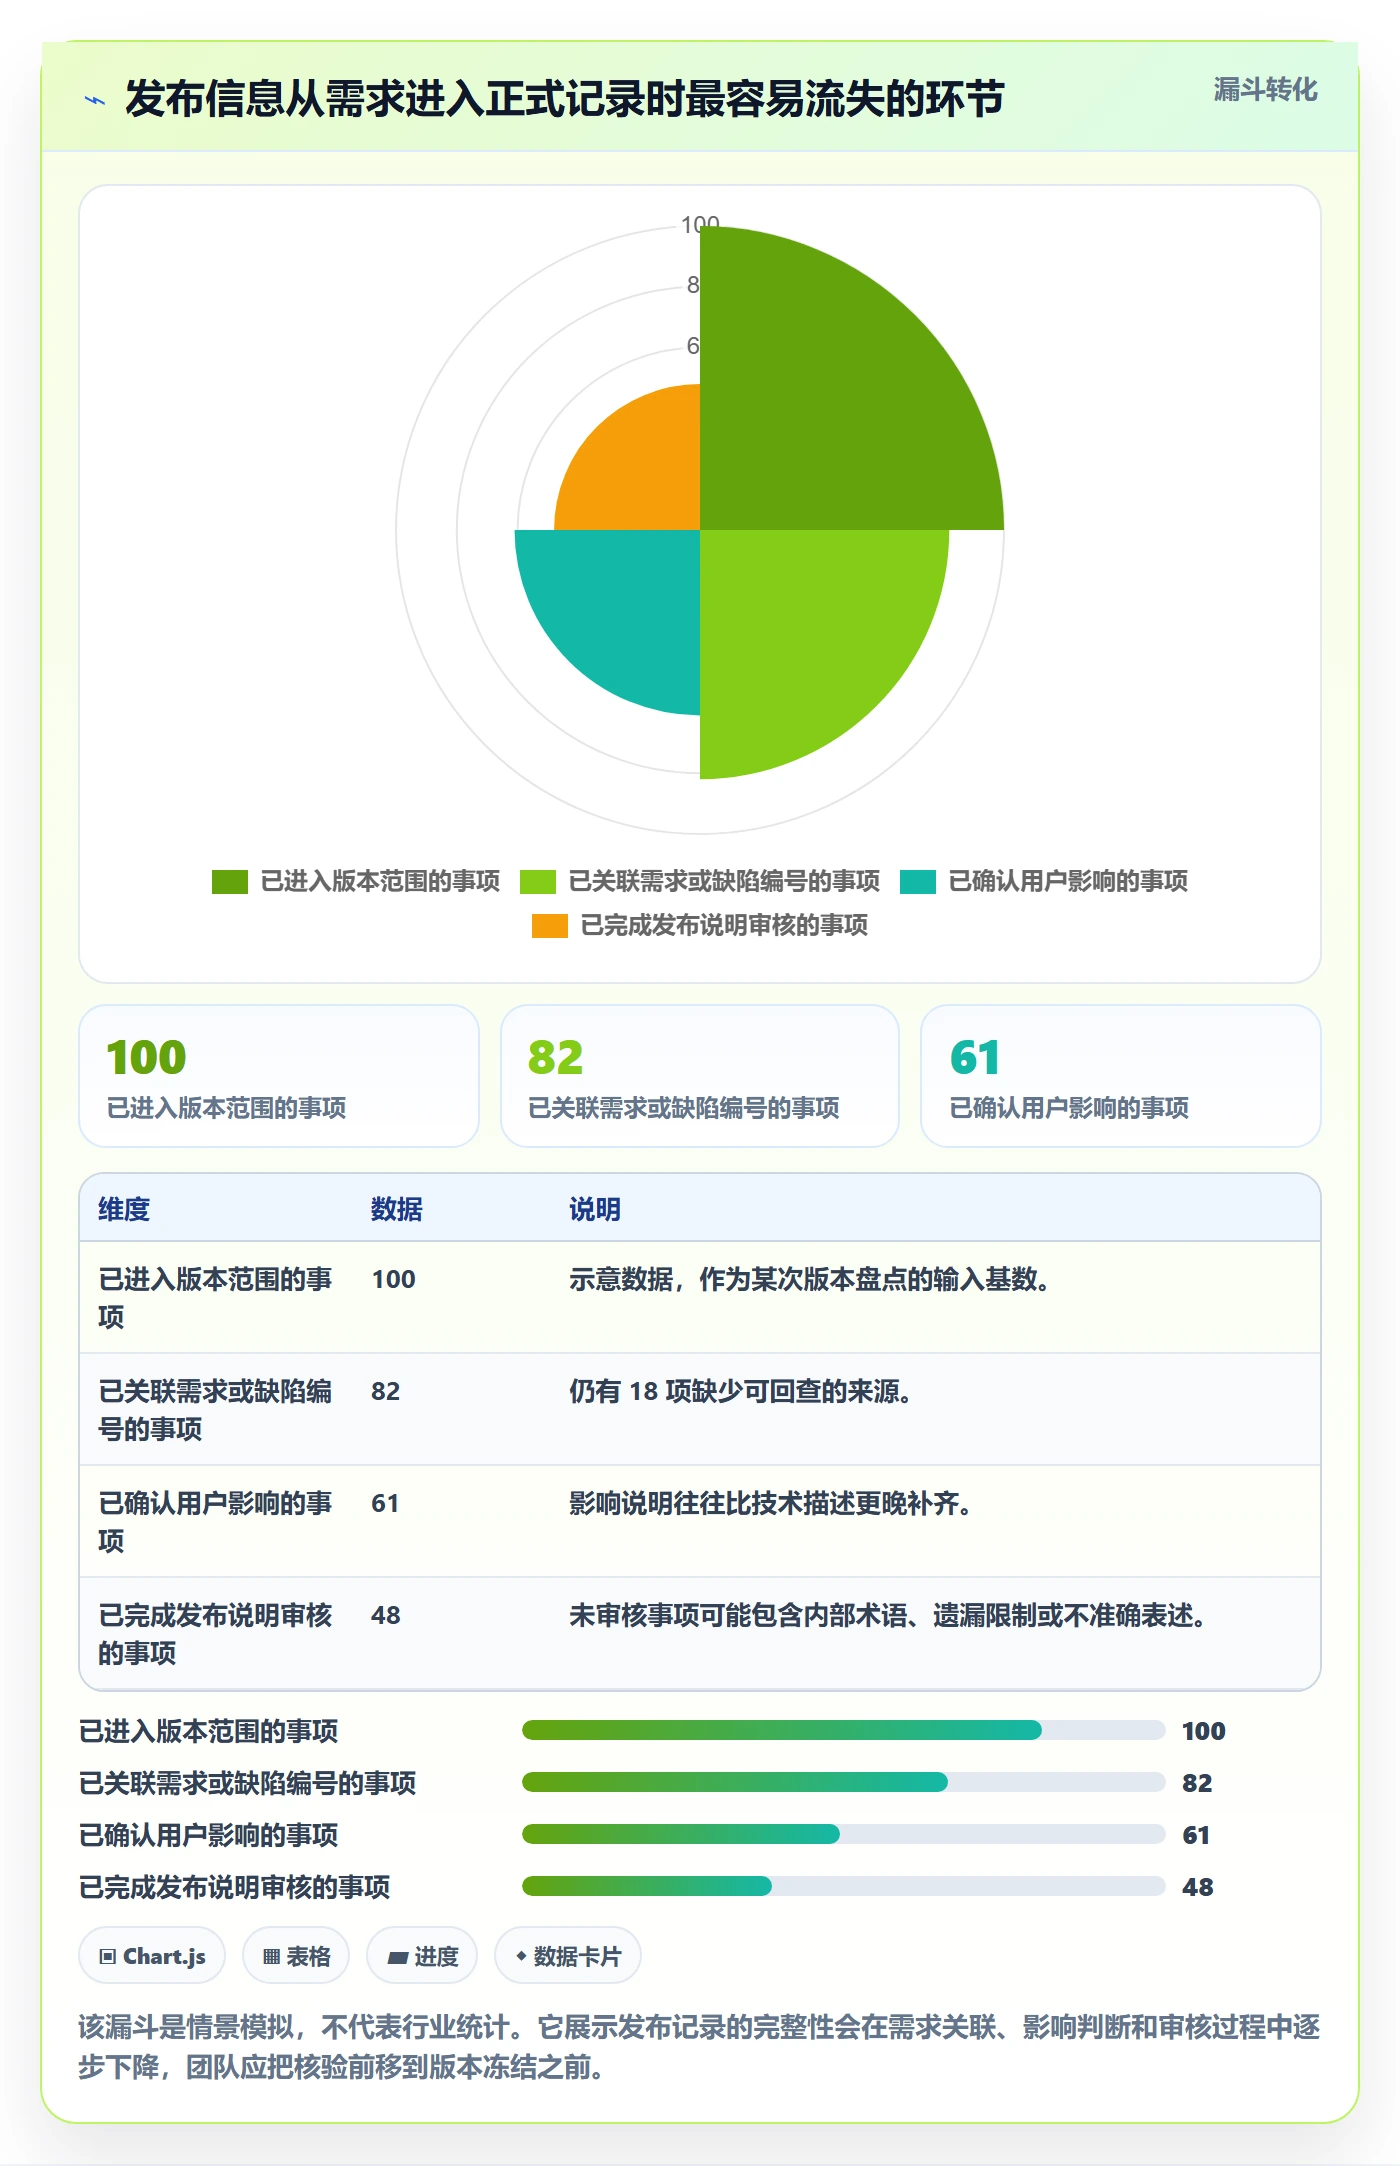Viewport: 1400px width, 2166px height.
Task: Select the data card showing 82
Action: (700, 1076)
